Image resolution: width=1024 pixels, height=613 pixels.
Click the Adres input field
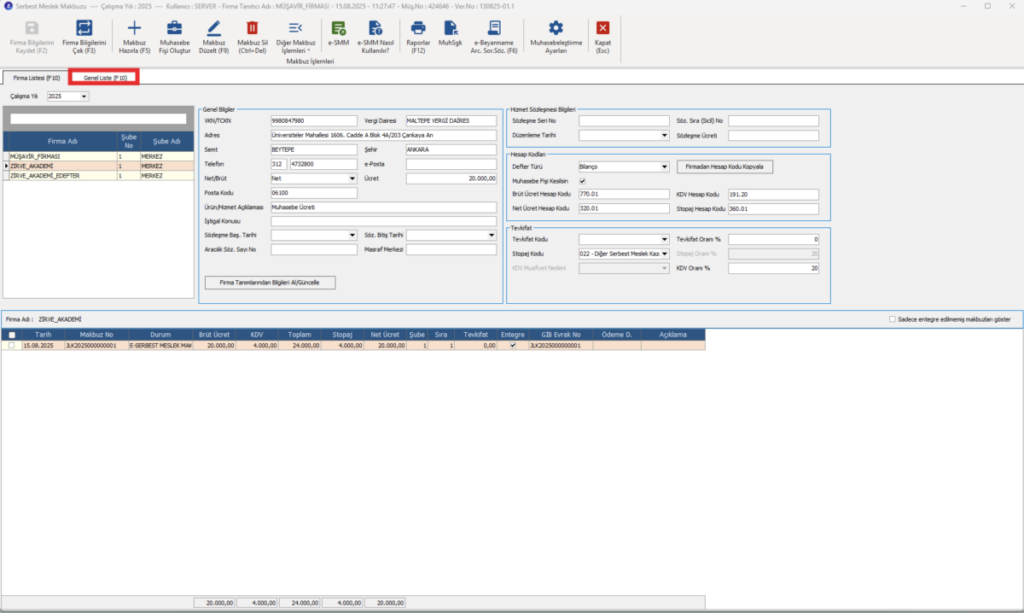[383, 135]
